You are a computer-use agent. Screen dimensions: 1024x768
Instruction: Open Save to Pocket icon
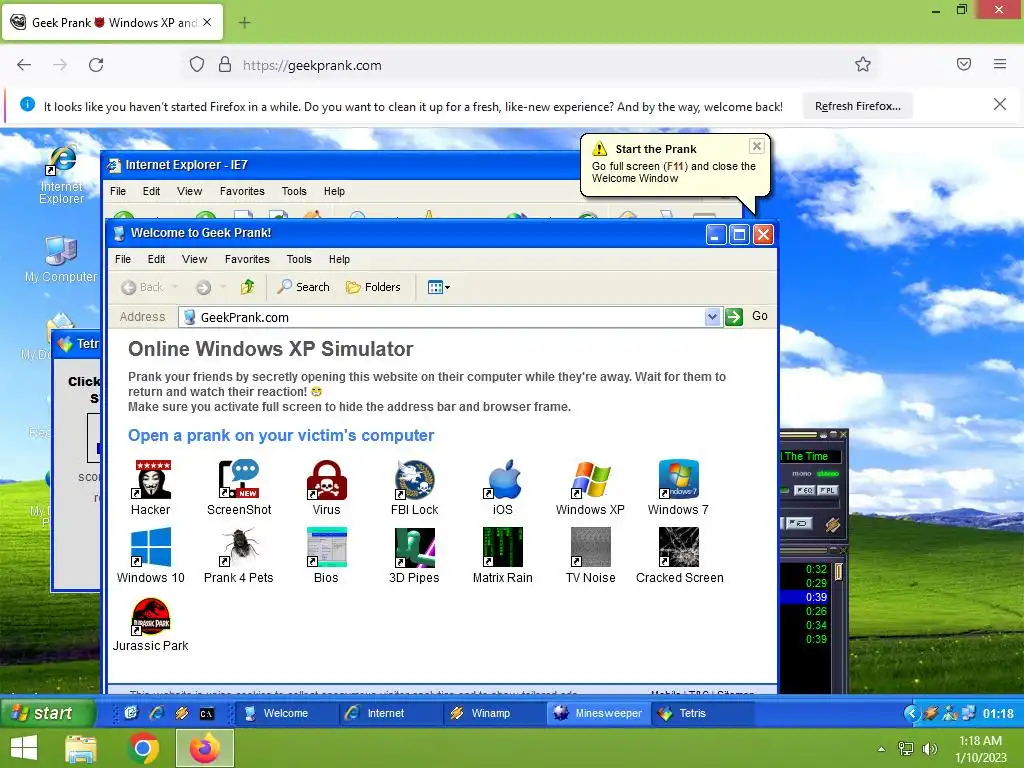[x=963, y=64]
